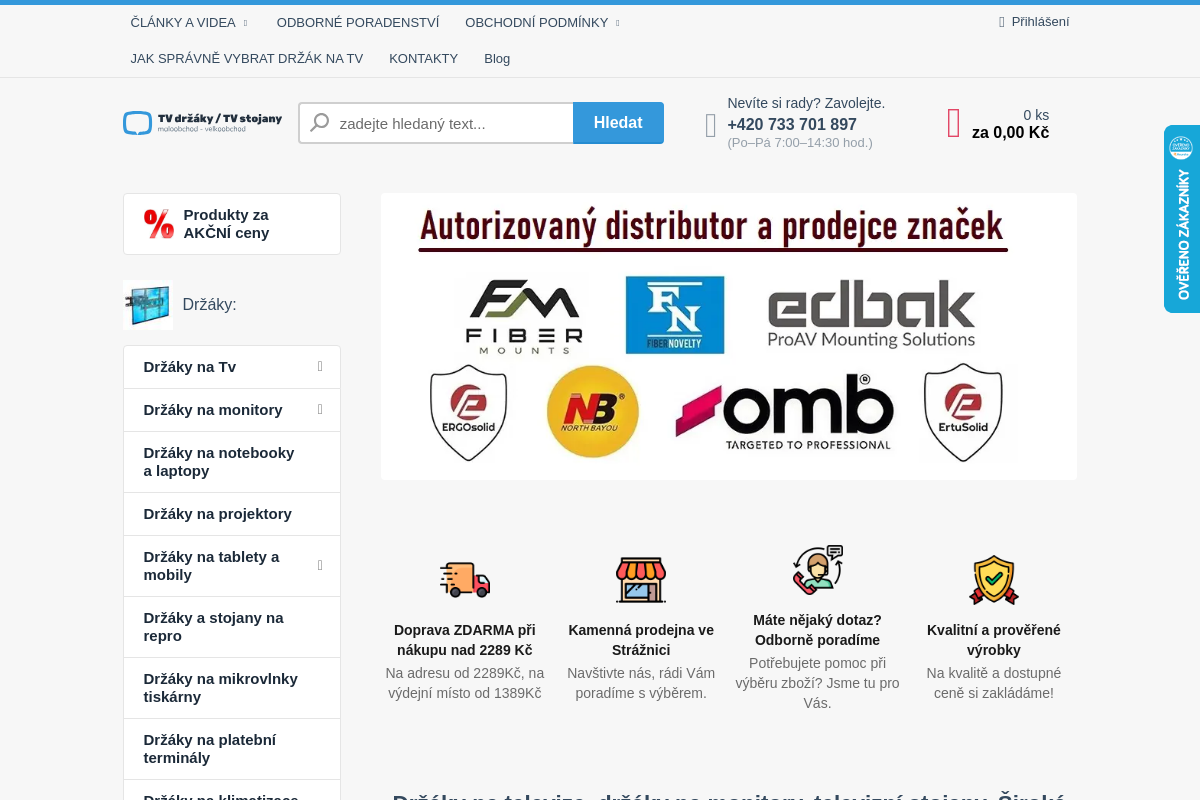Expand the Držáky na Tv submenu arrow
Screen dimensions: 1200x800
320,367
